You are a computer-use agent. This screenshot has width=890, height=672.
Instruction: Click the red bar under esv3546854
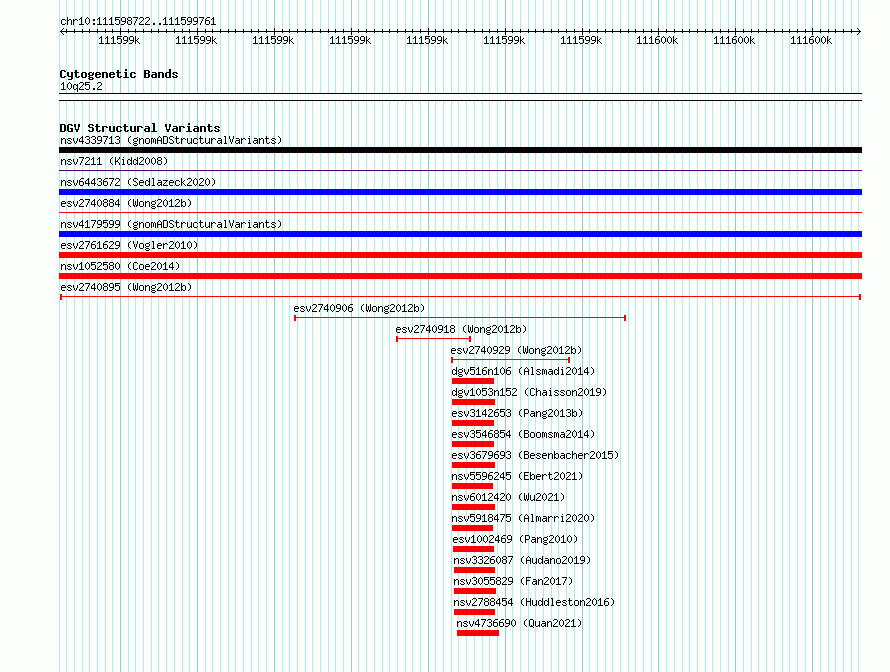tap(473, 444)
